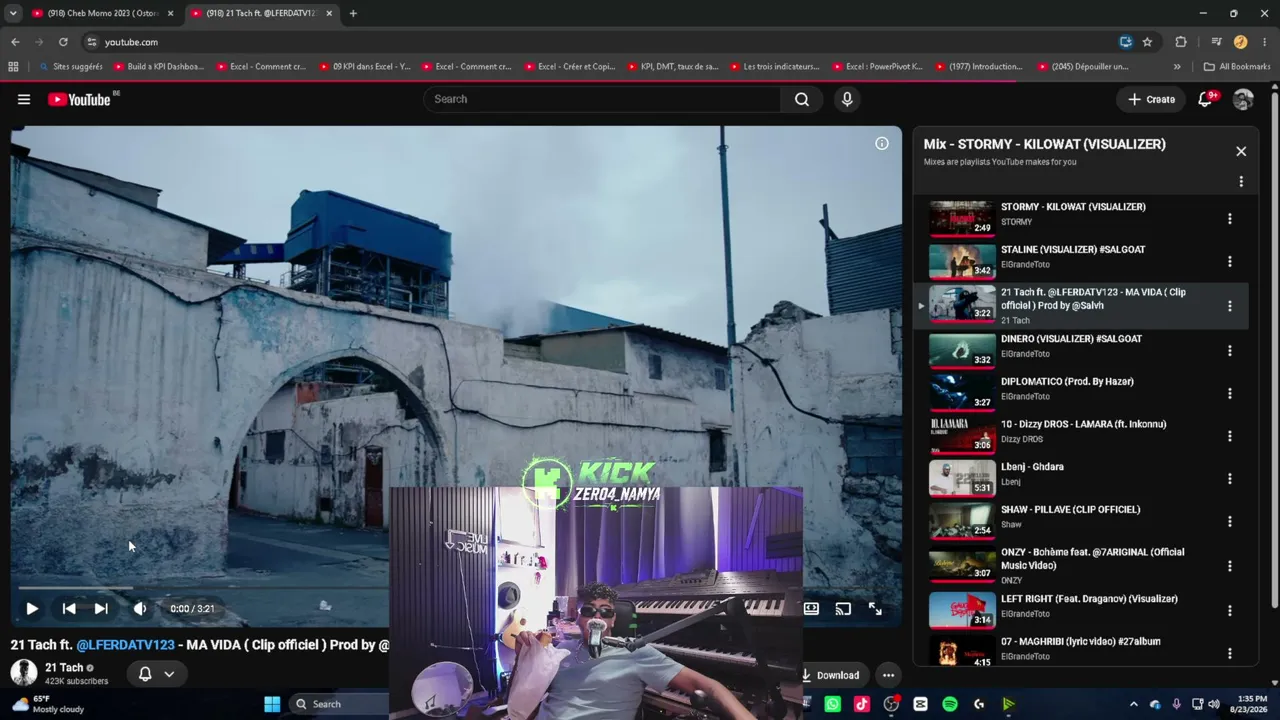Go to the YouTube home logo
The image size is (1280, 720).
[79, 99]
